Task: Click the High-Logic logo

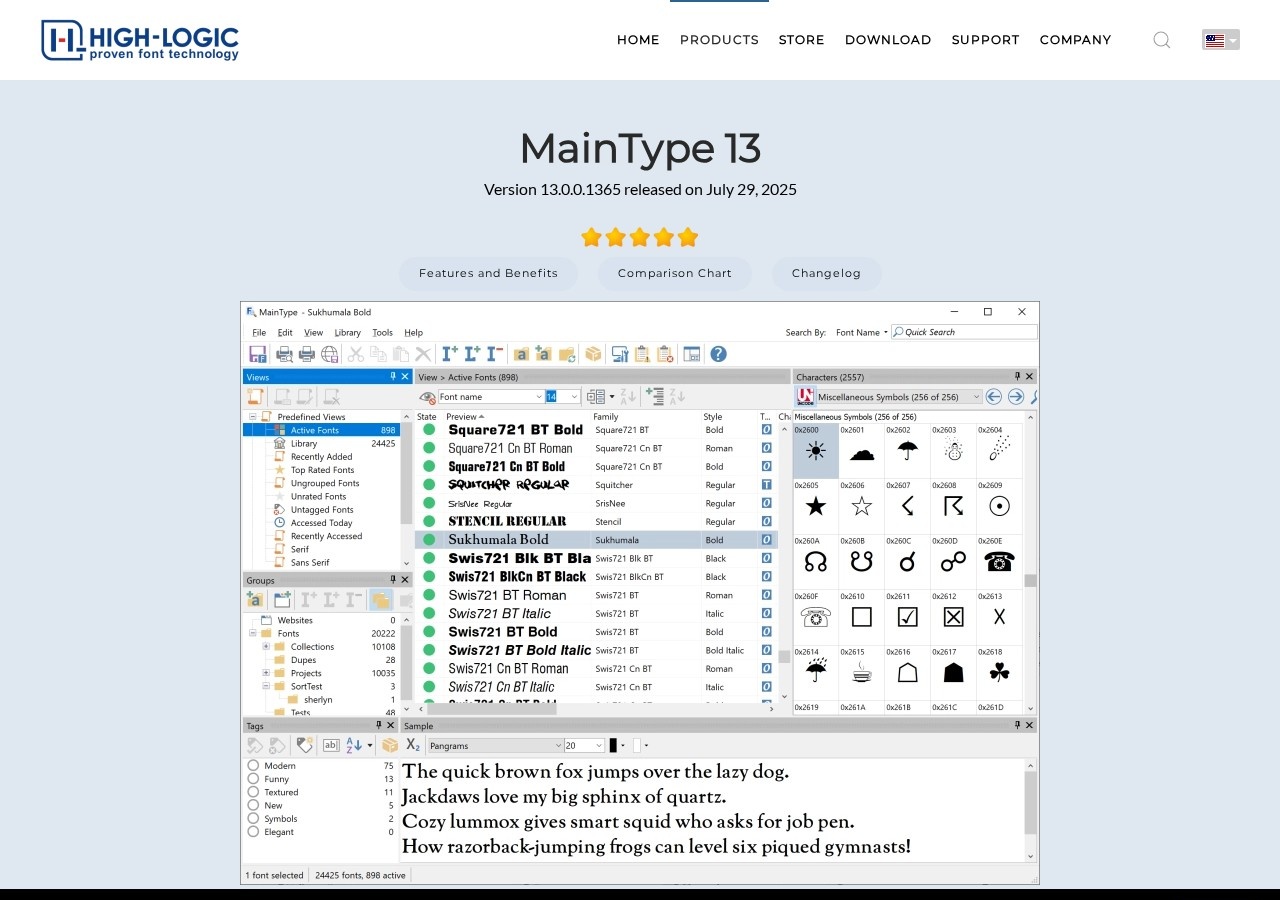Action: pos(140,40)
